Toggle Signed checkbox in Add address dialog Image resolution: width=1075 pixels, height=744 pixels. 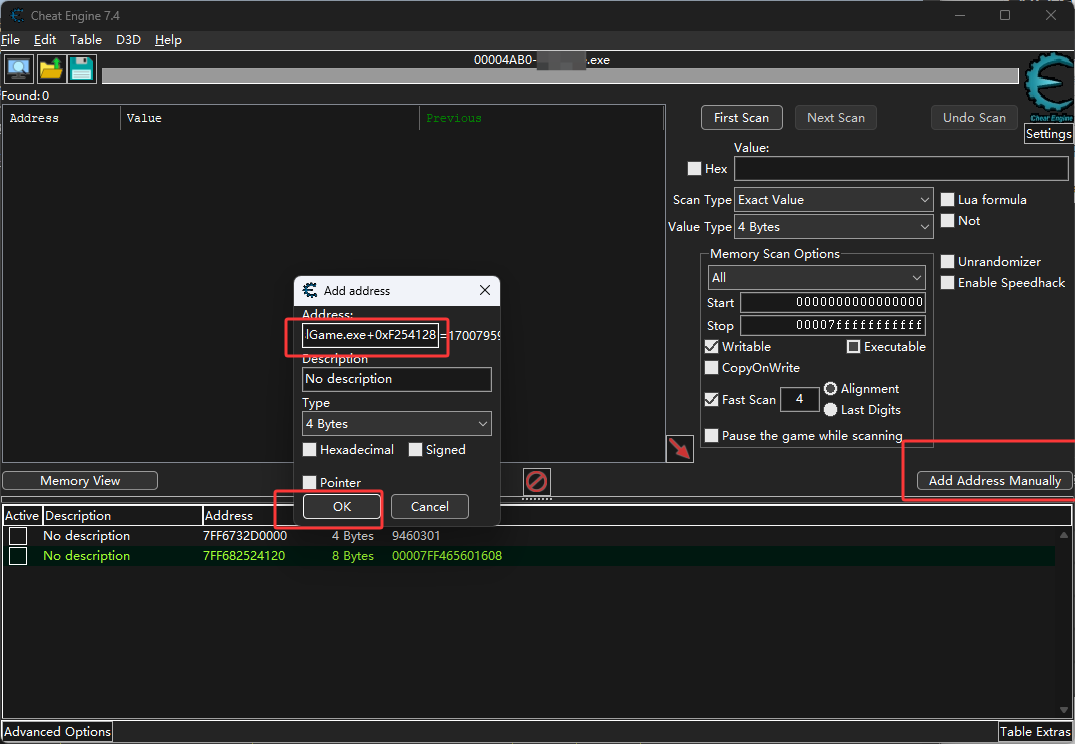tap(415, 449)
